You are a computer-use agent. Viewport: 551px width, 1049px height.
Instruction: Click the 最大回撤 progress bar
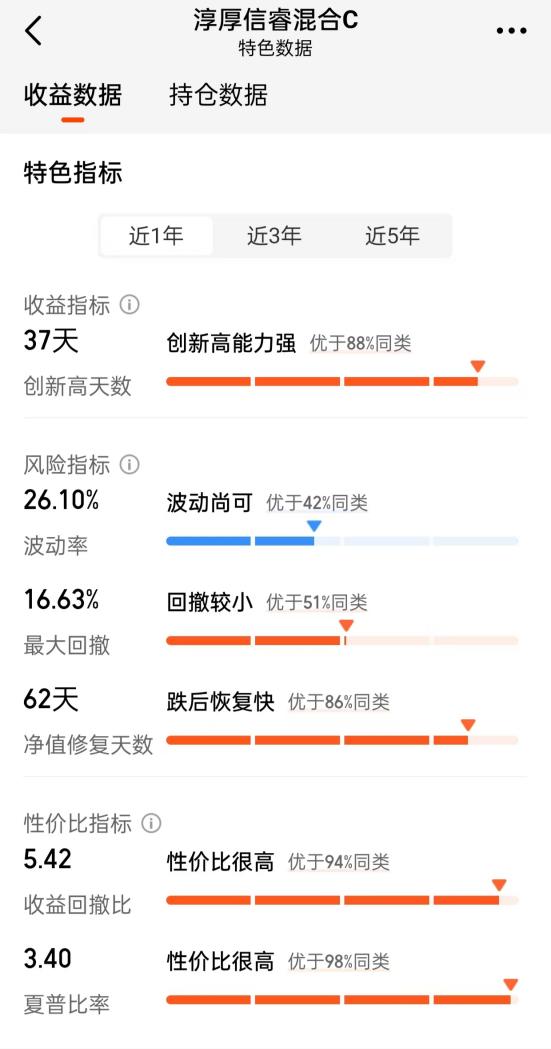click(342, 641)
